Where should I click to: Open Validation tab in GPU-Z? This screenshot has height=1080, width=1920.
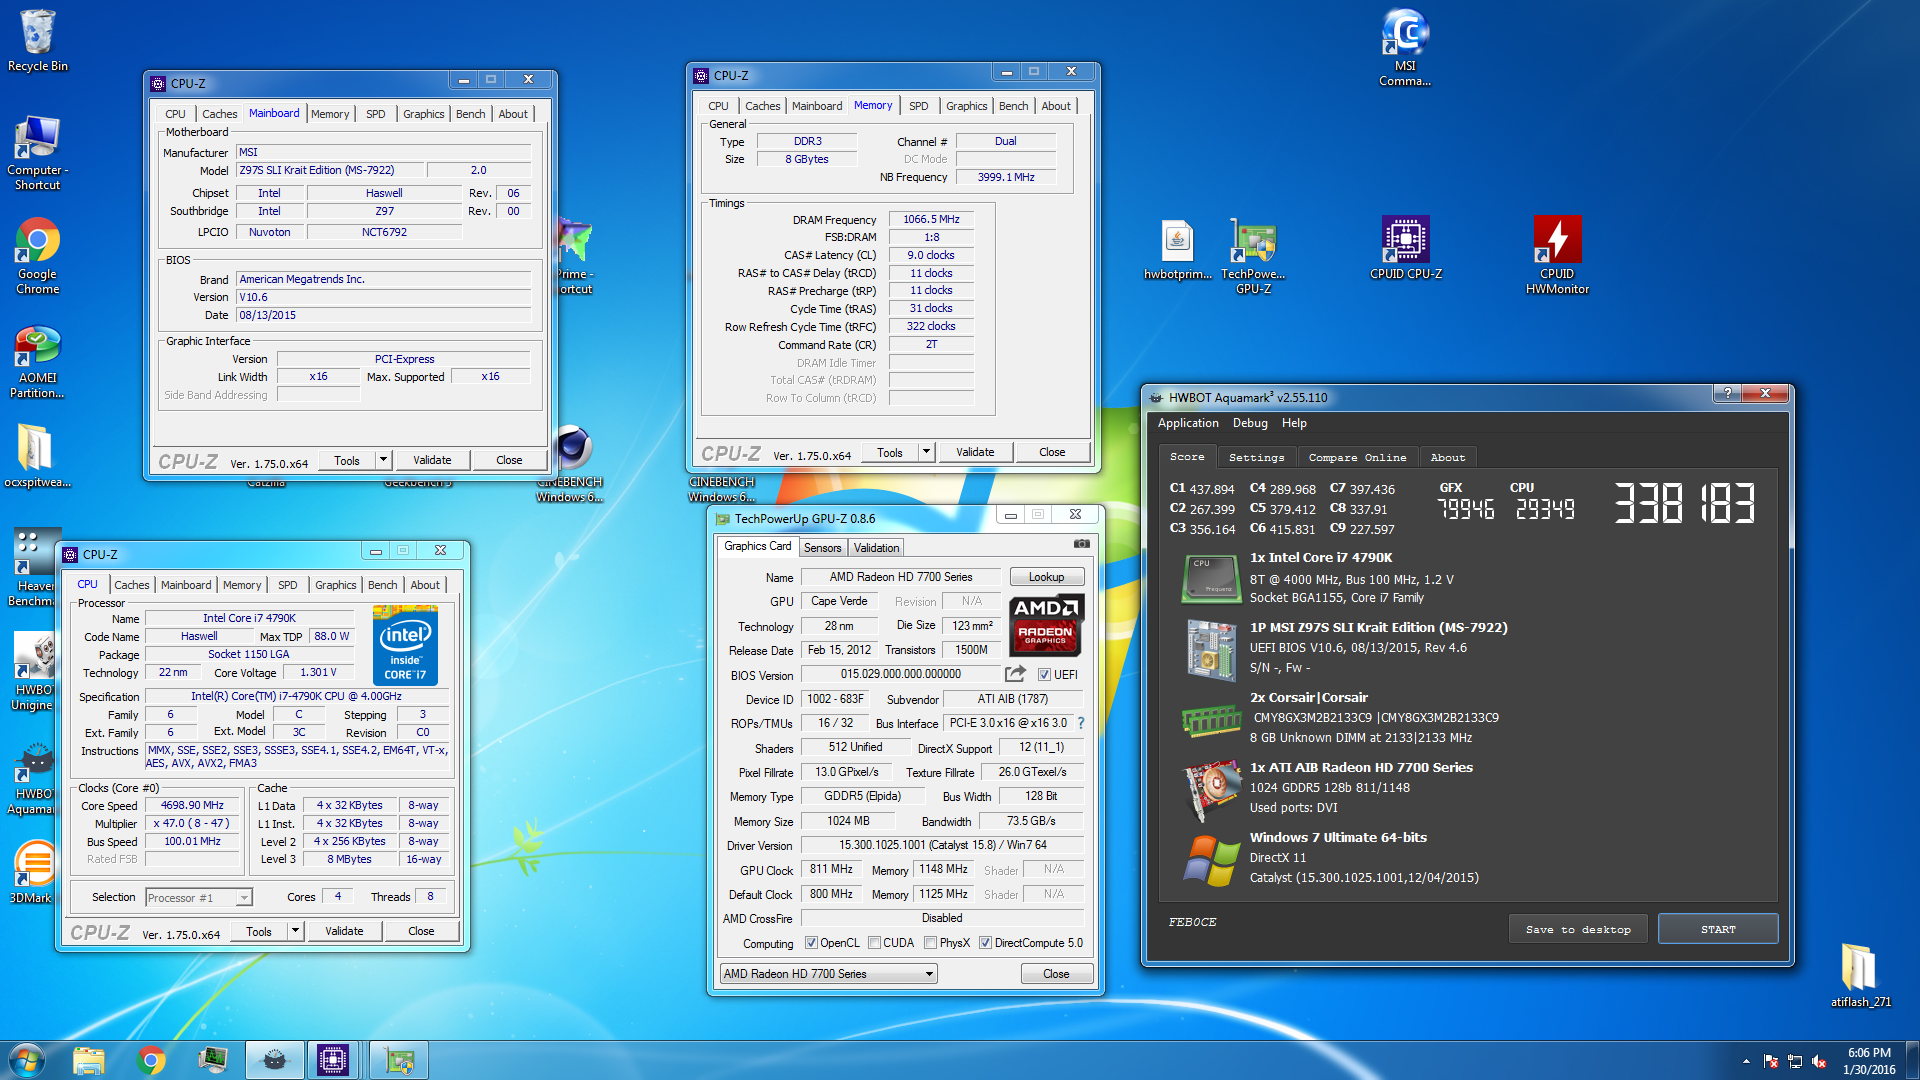876,547
